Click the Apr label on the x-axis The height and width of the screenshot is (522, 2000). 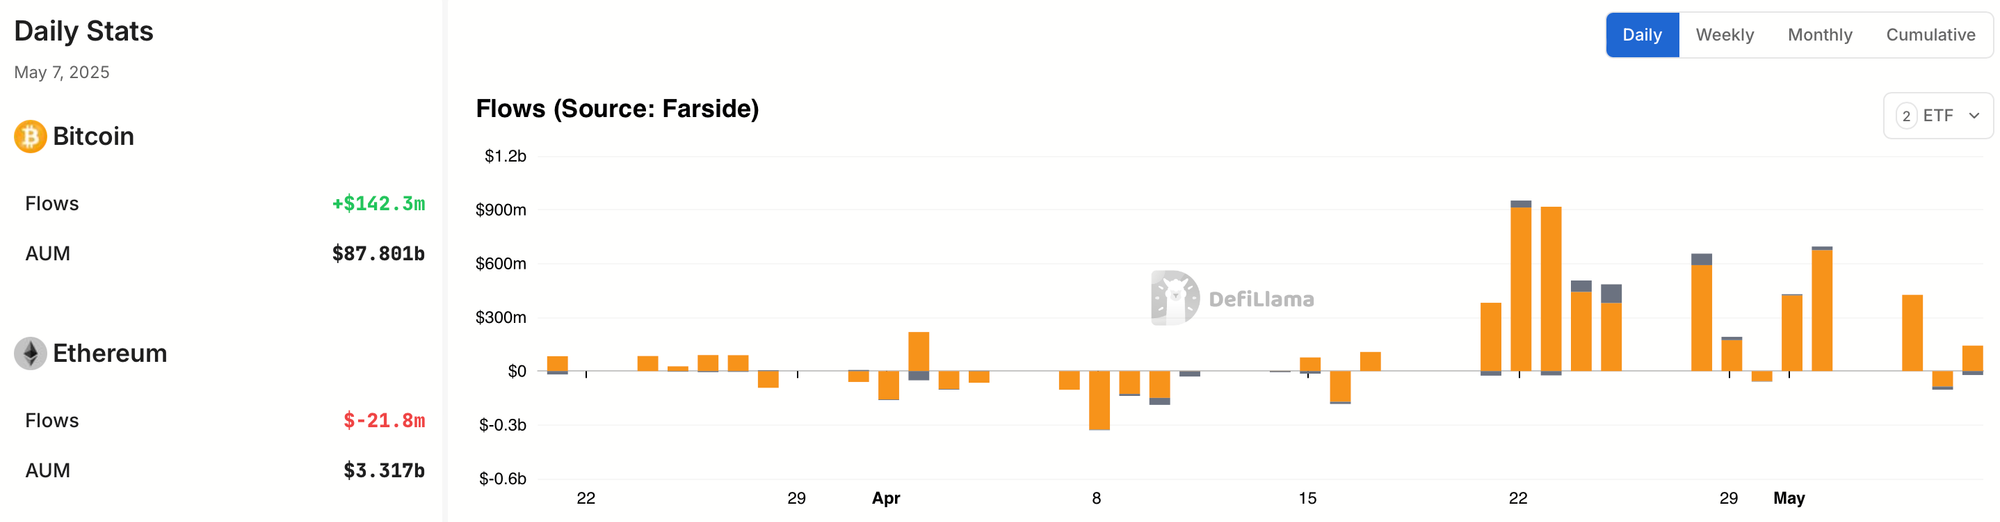click(x=886, y=498)
